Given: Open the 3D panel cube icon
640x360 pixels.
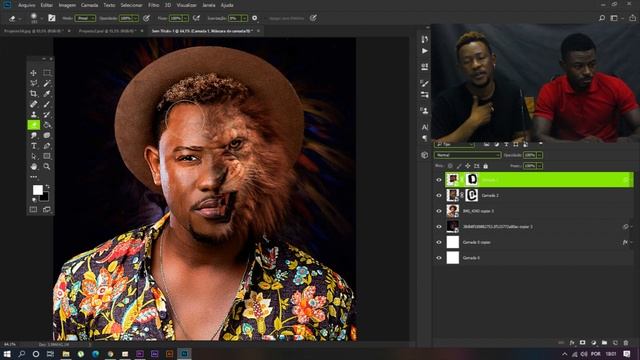Looking at the screenshot, I should click(x=424, y=155).
